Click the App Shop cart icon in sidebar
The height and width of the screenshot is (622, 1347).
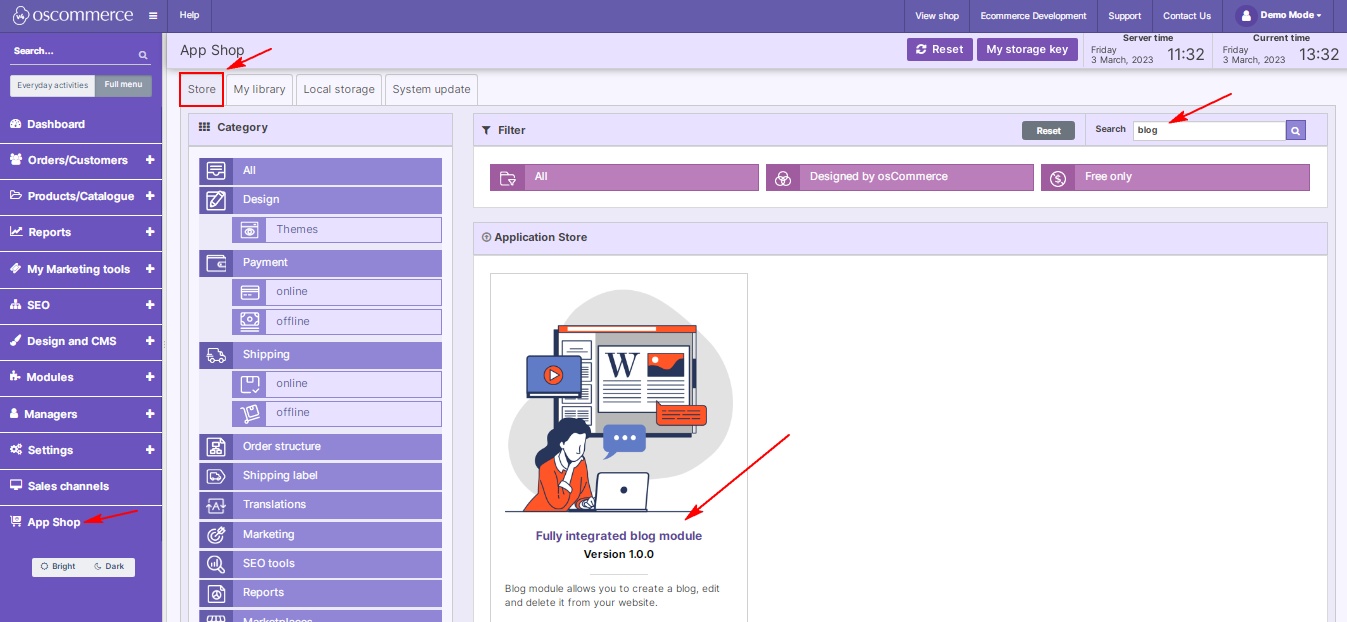tap(16, 522)
